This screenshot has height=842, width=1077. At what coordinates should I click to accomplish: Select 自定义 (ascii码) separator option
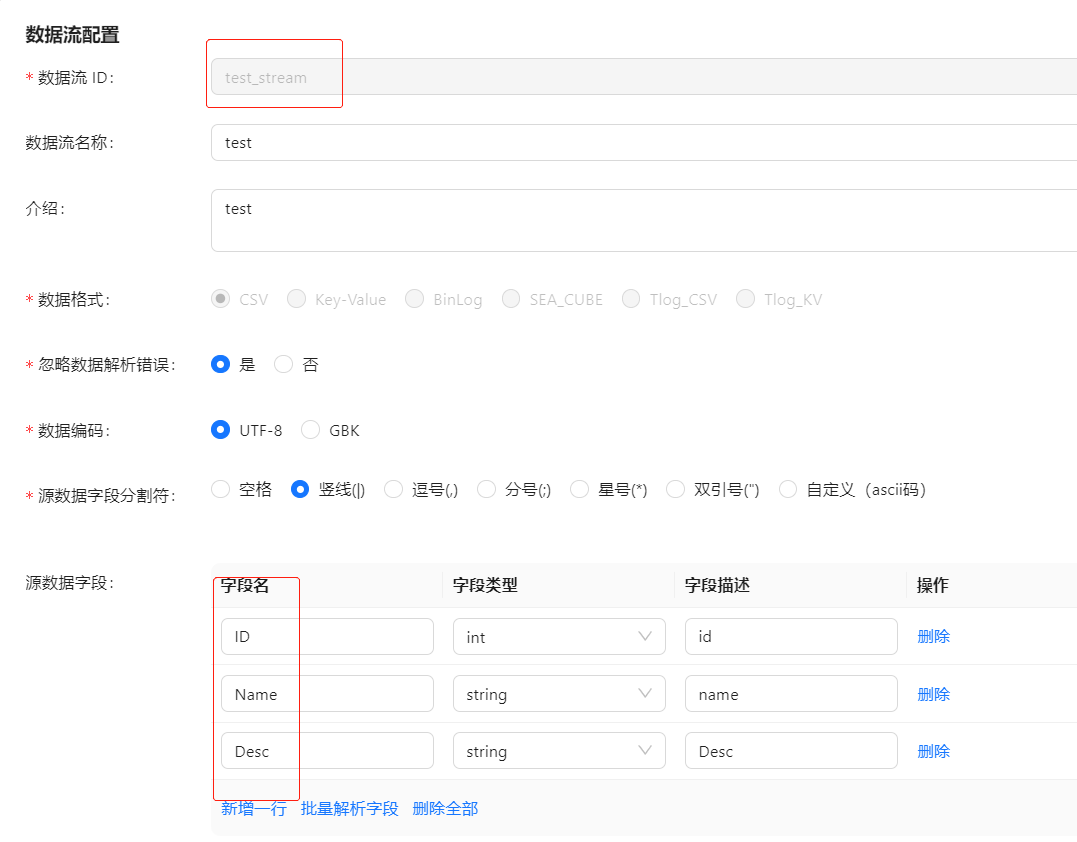pyautogui.click(x=789, y=490)
